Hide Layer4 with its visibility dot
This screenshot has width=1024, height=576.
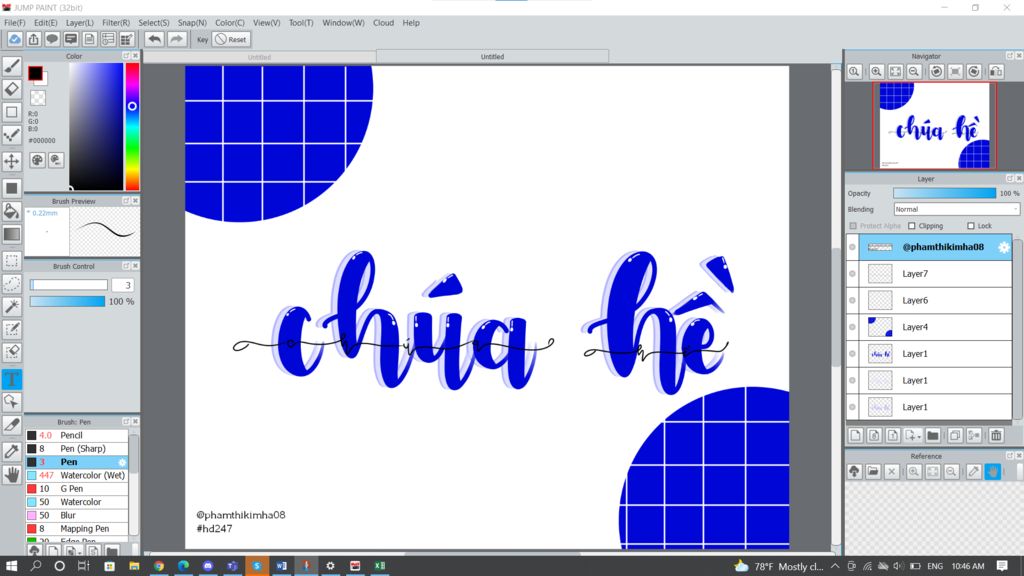852,327
